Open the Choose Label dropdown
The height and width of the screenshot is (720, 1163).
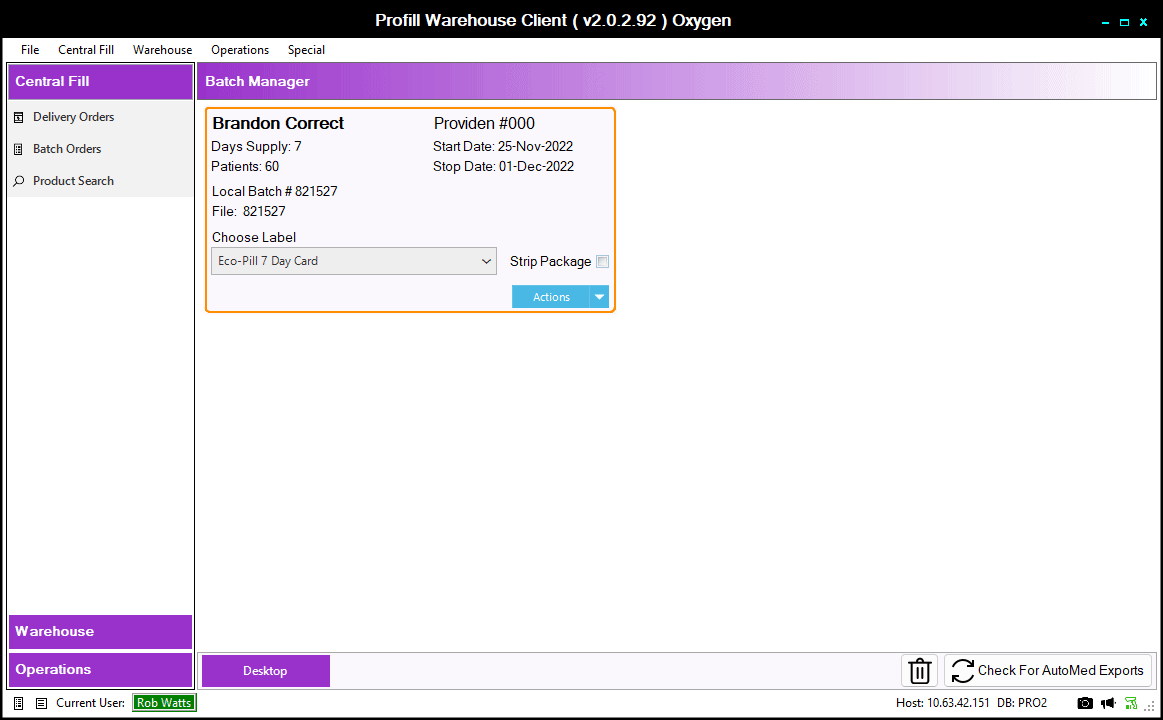354,261
